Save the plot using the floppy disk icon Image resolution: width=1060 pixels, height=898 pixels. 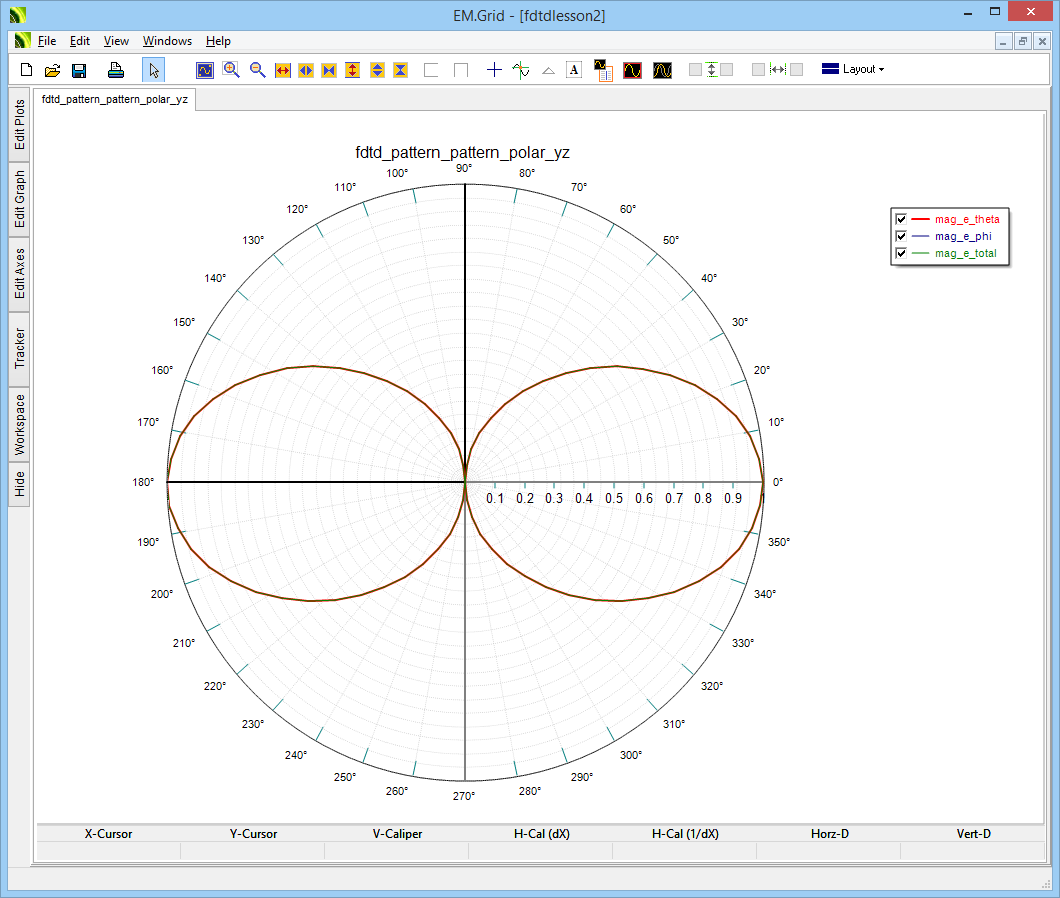pos(79,70)
